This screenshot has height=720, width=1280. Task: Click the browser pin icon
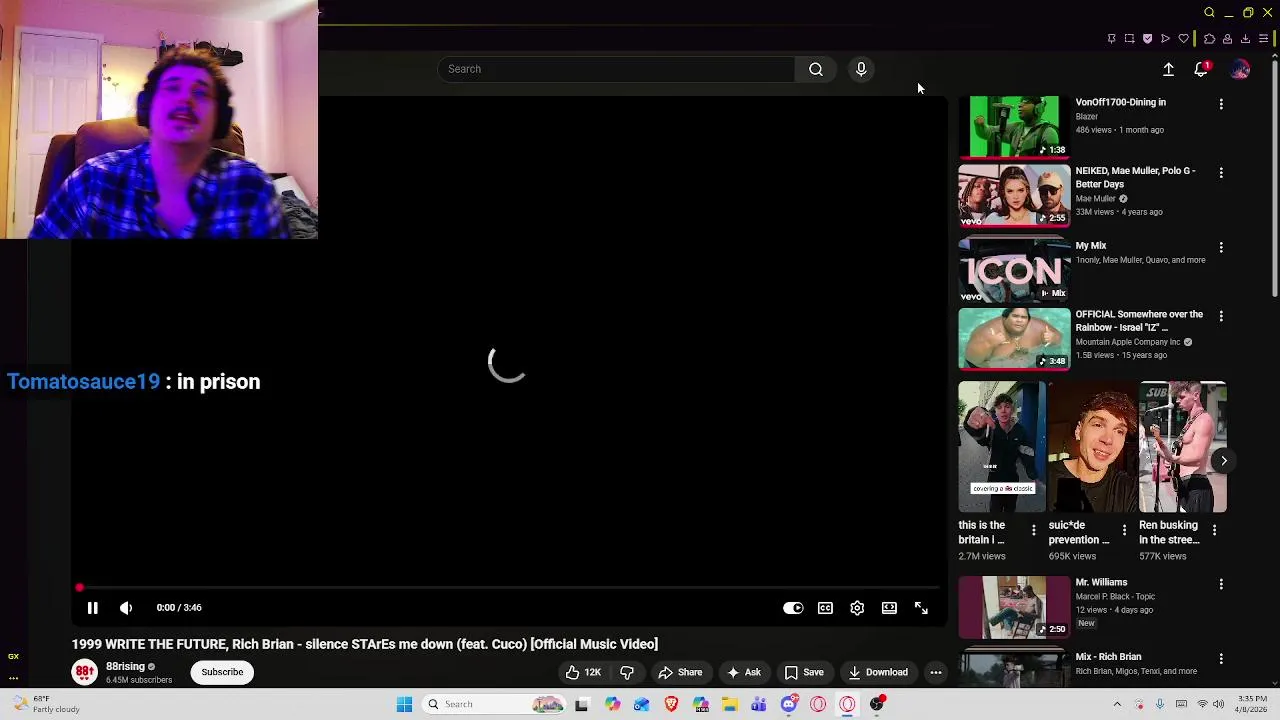pos(1111,39)
